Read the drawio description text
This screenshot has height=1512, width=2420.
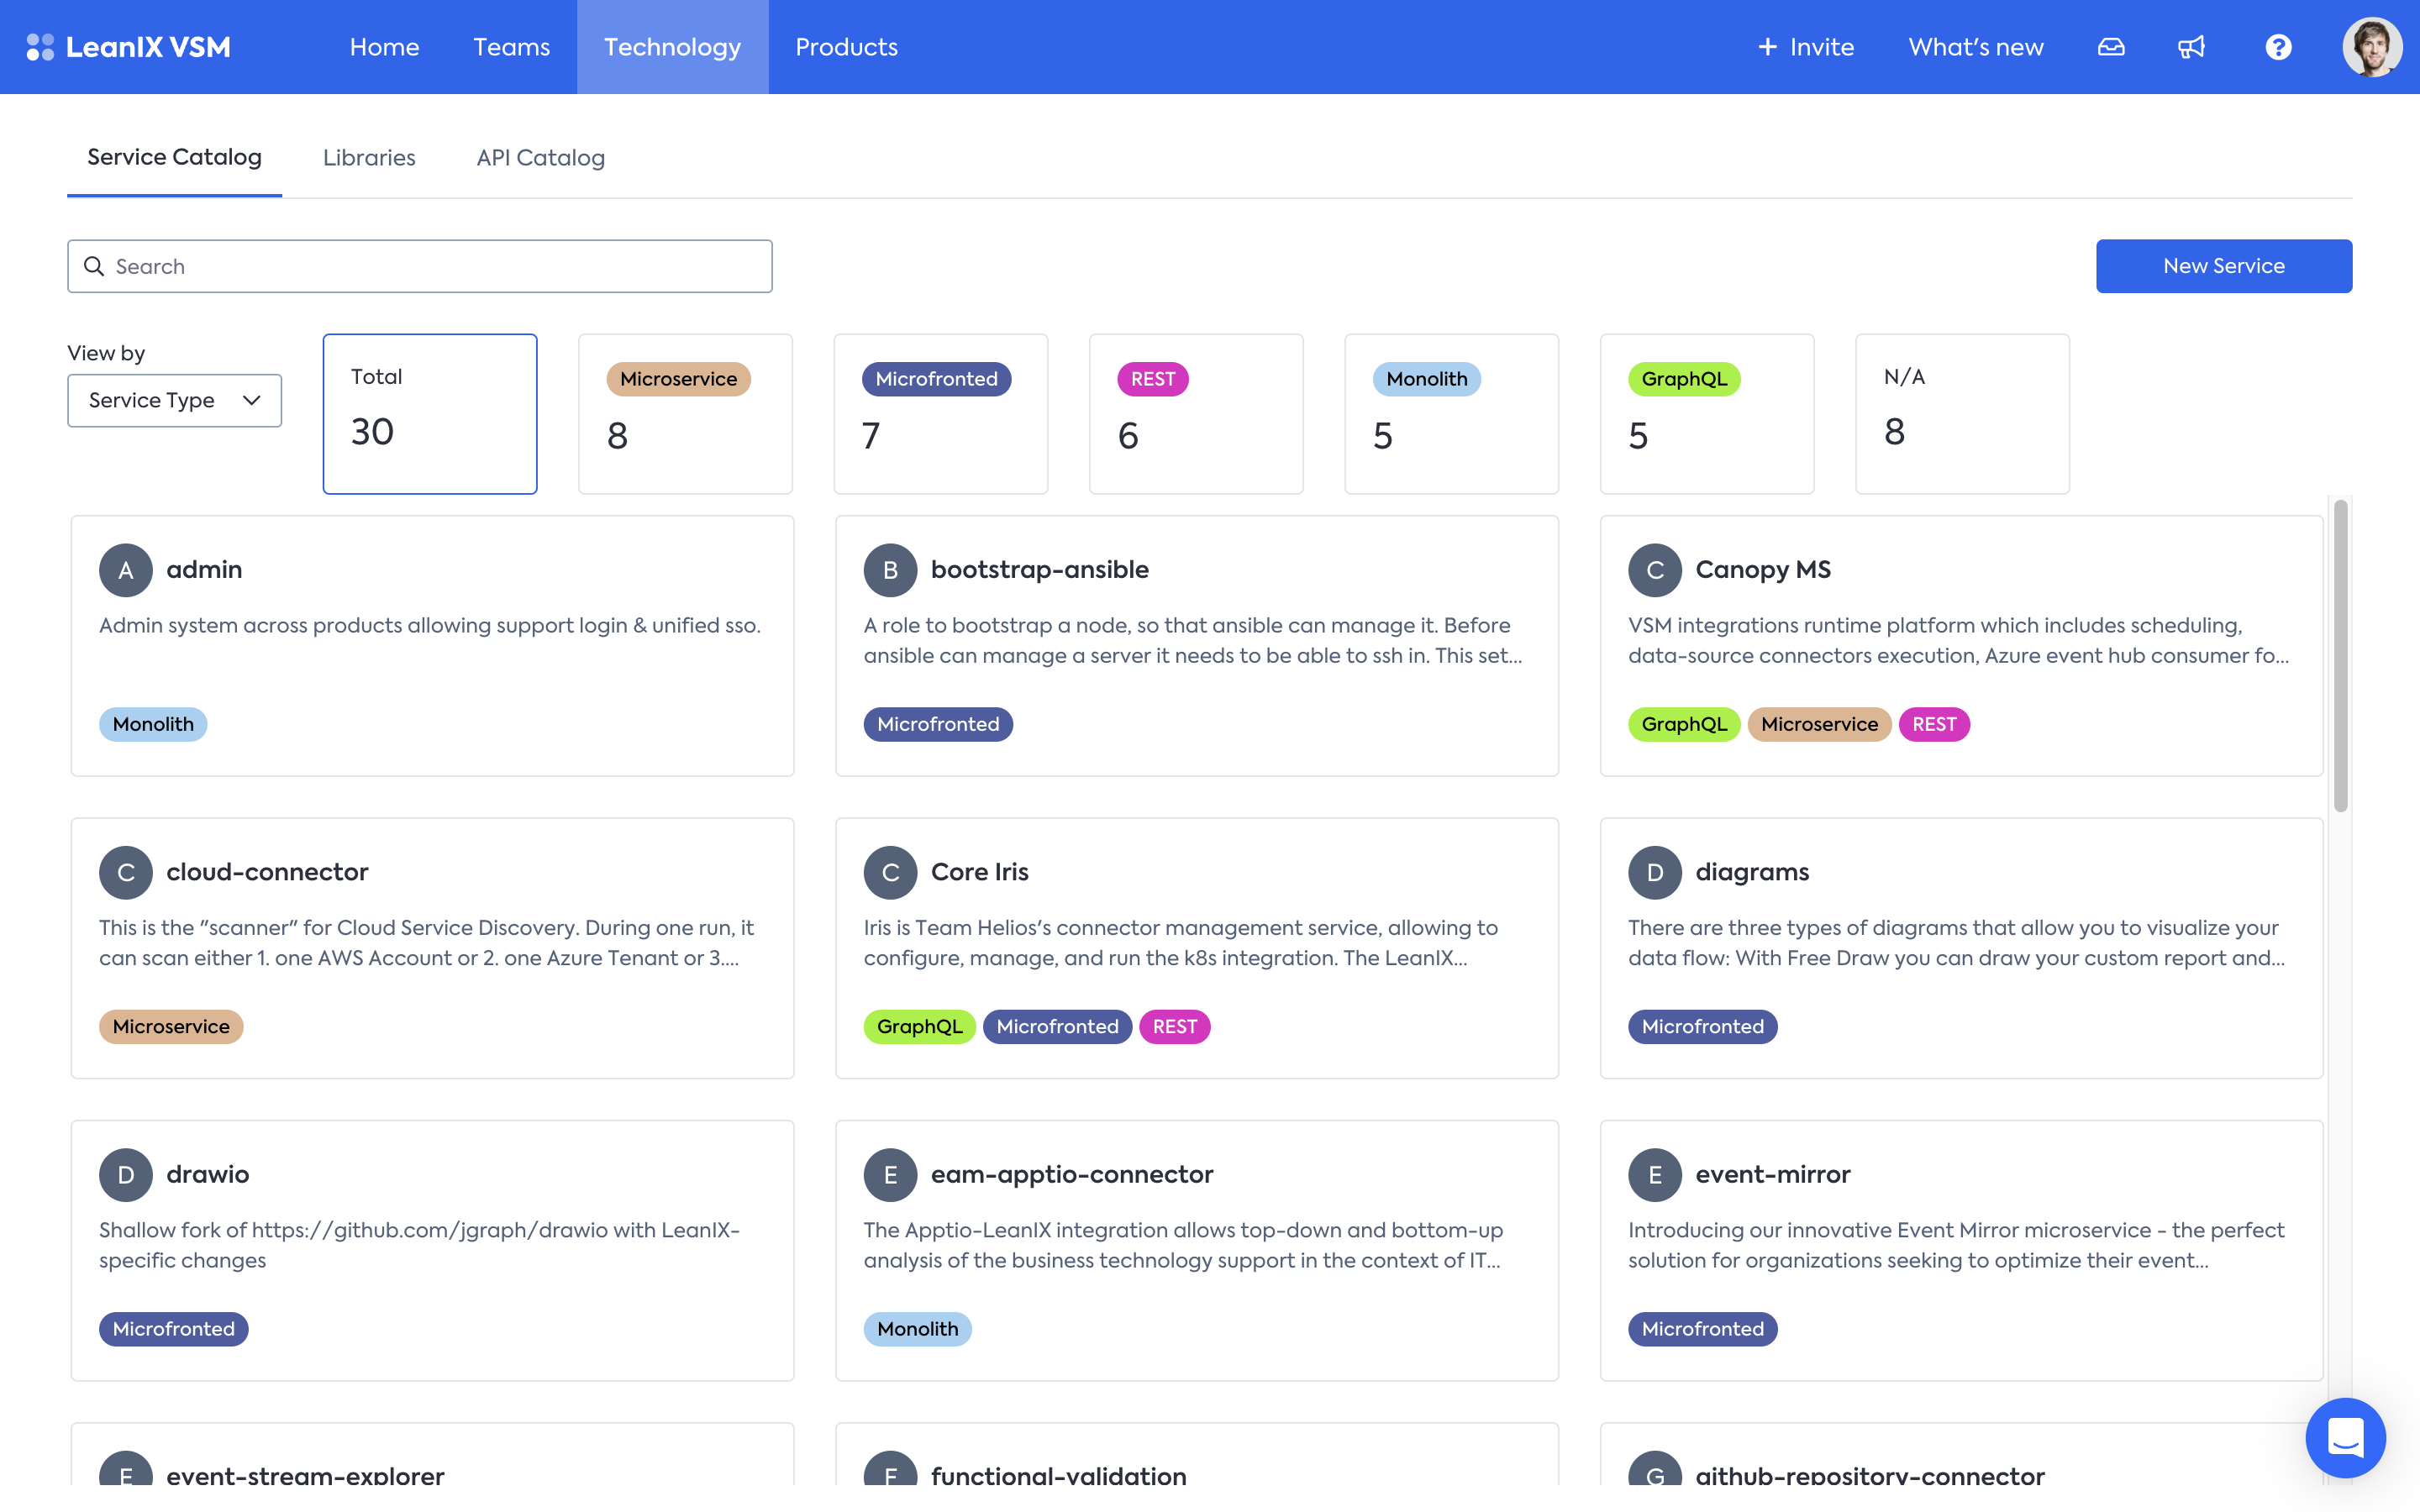pyautogui.click(x=420, y=1245)
